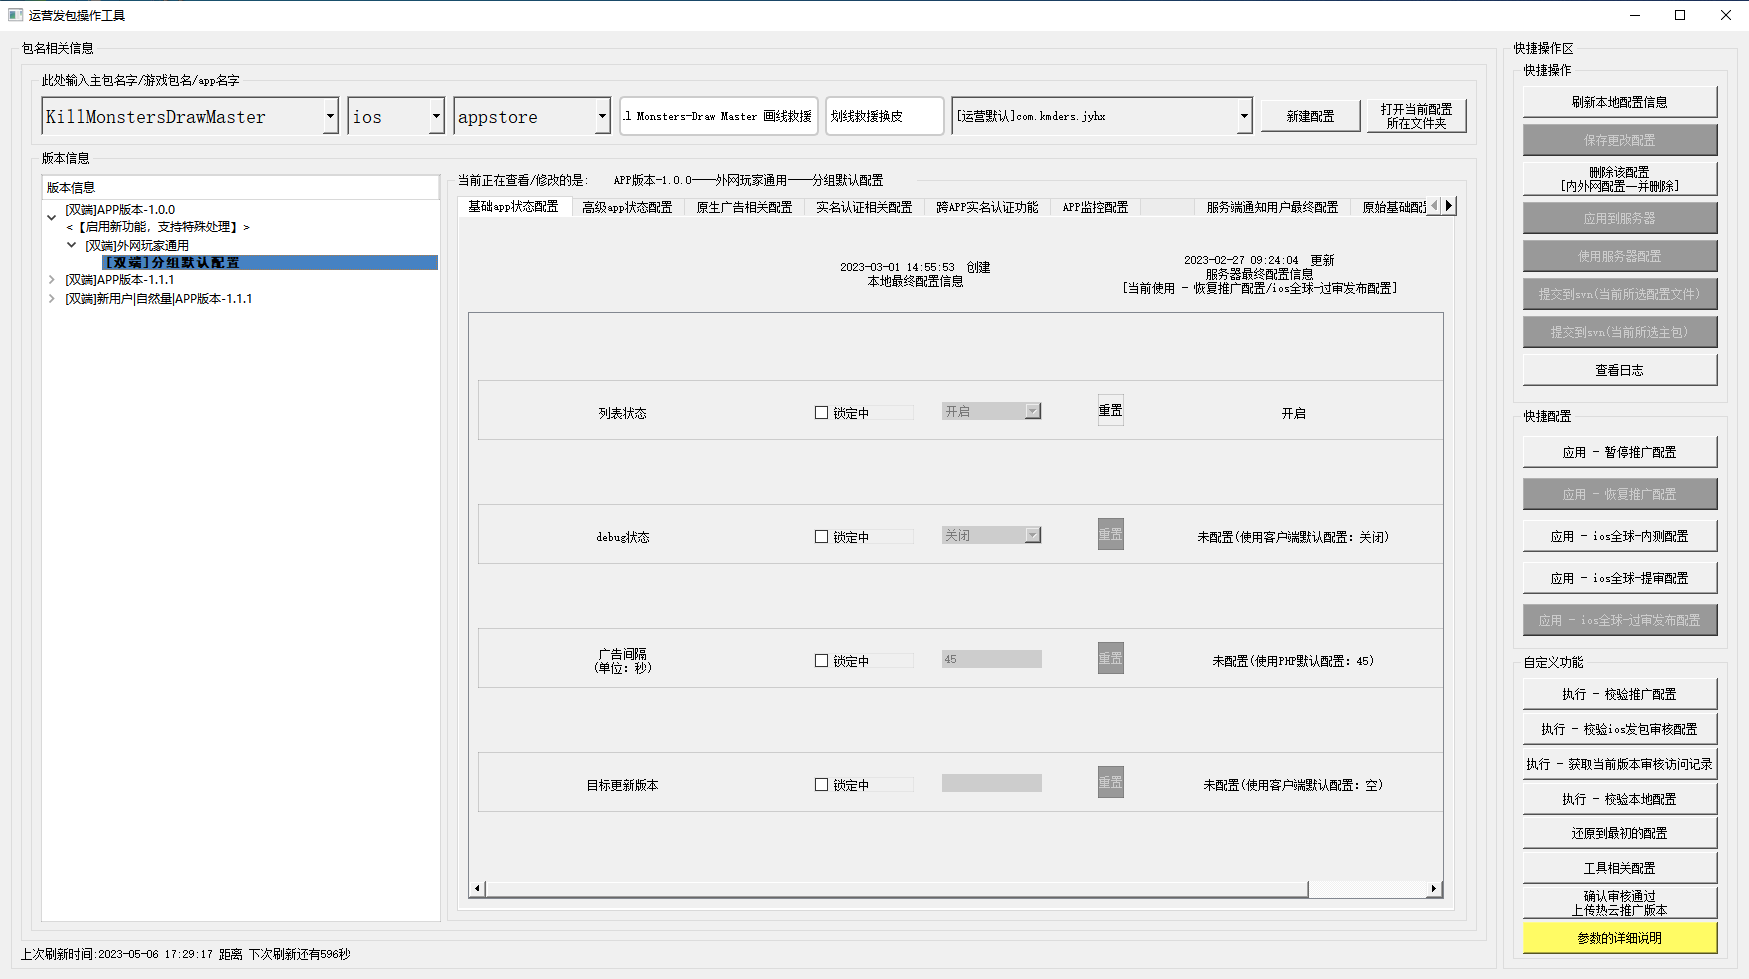The height and width of the screenshot is (979, 1749).
Task: Select [双端]外网玩家通用 tree item
Action: pos(137,245)
